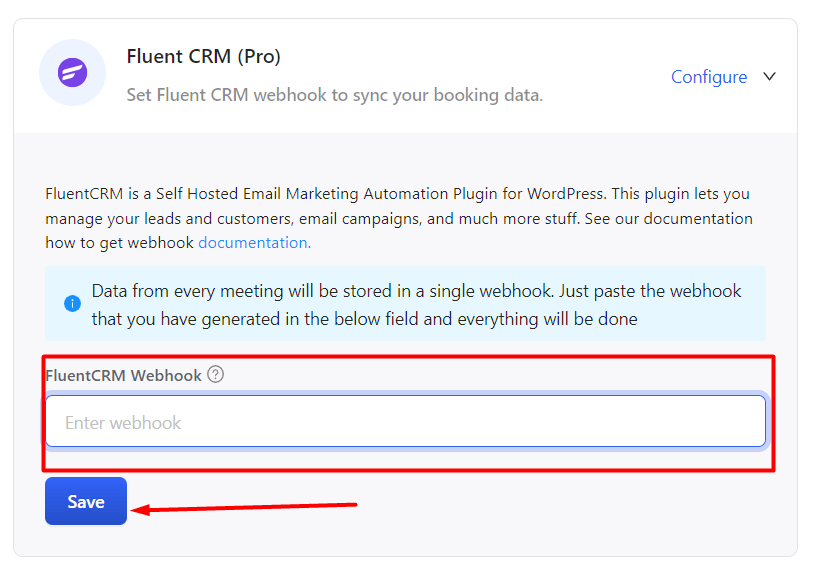Viewport: 815px width, 568px height.
Task: Click the purple Fluent CRM logo icon
Action: click(72, 72)
